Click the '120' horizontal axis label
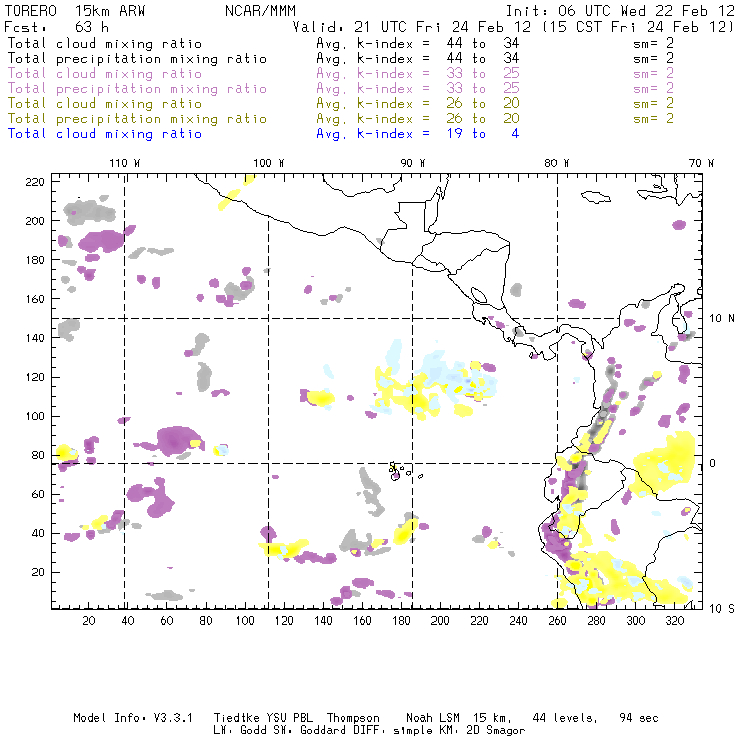This screenshot has width=740, height=740. [284, 621]
